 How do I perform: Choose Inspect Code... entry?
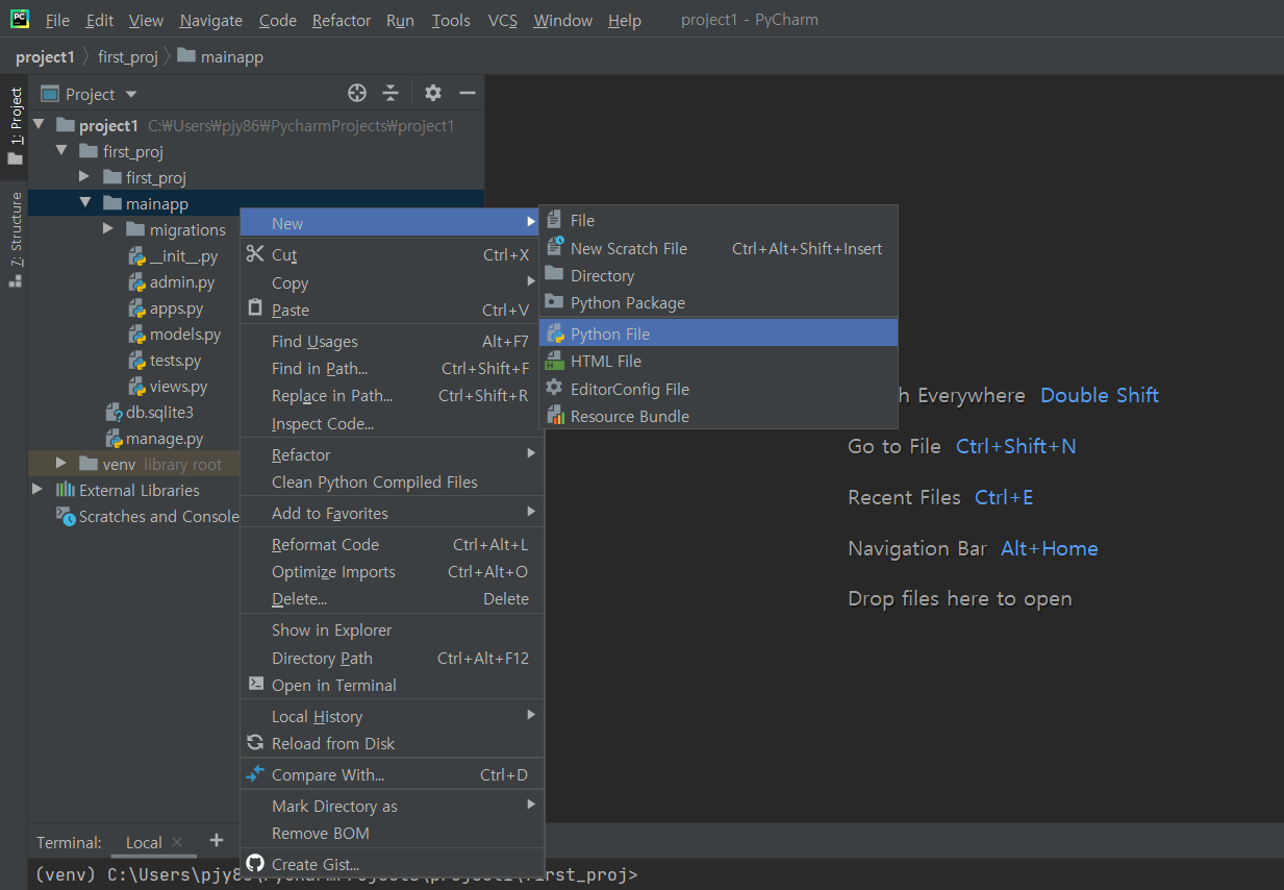pos(392,424)
